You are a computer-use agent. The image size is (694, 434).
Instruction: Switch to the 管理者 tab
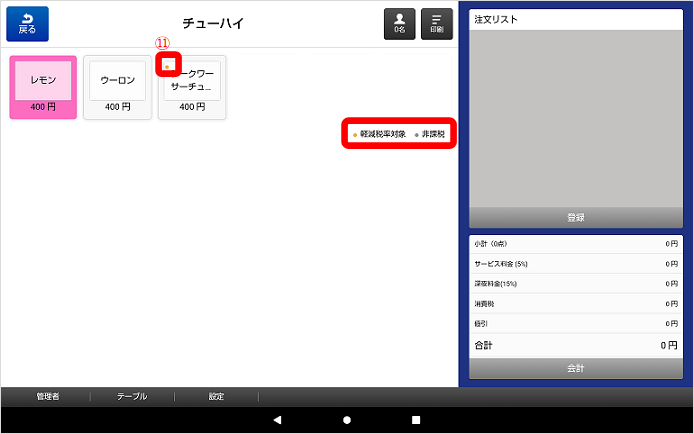(47, 396)
